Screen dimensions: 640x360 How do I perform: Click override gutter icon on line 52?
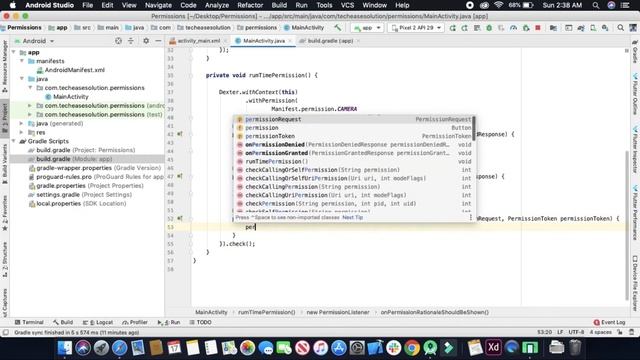[x=180, y=218]
